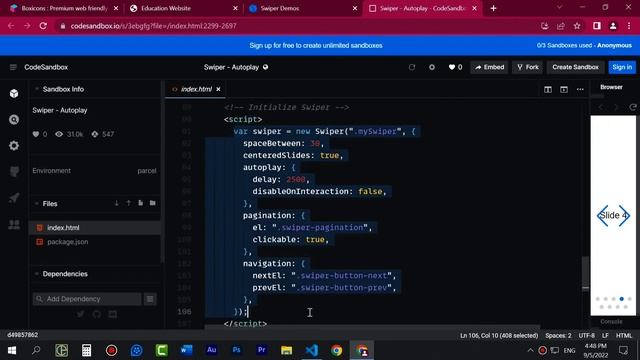Viewport: 640px width, 360px height.
Task: Click the Swiper - Autoplay sandbox title
Action: 231,67
